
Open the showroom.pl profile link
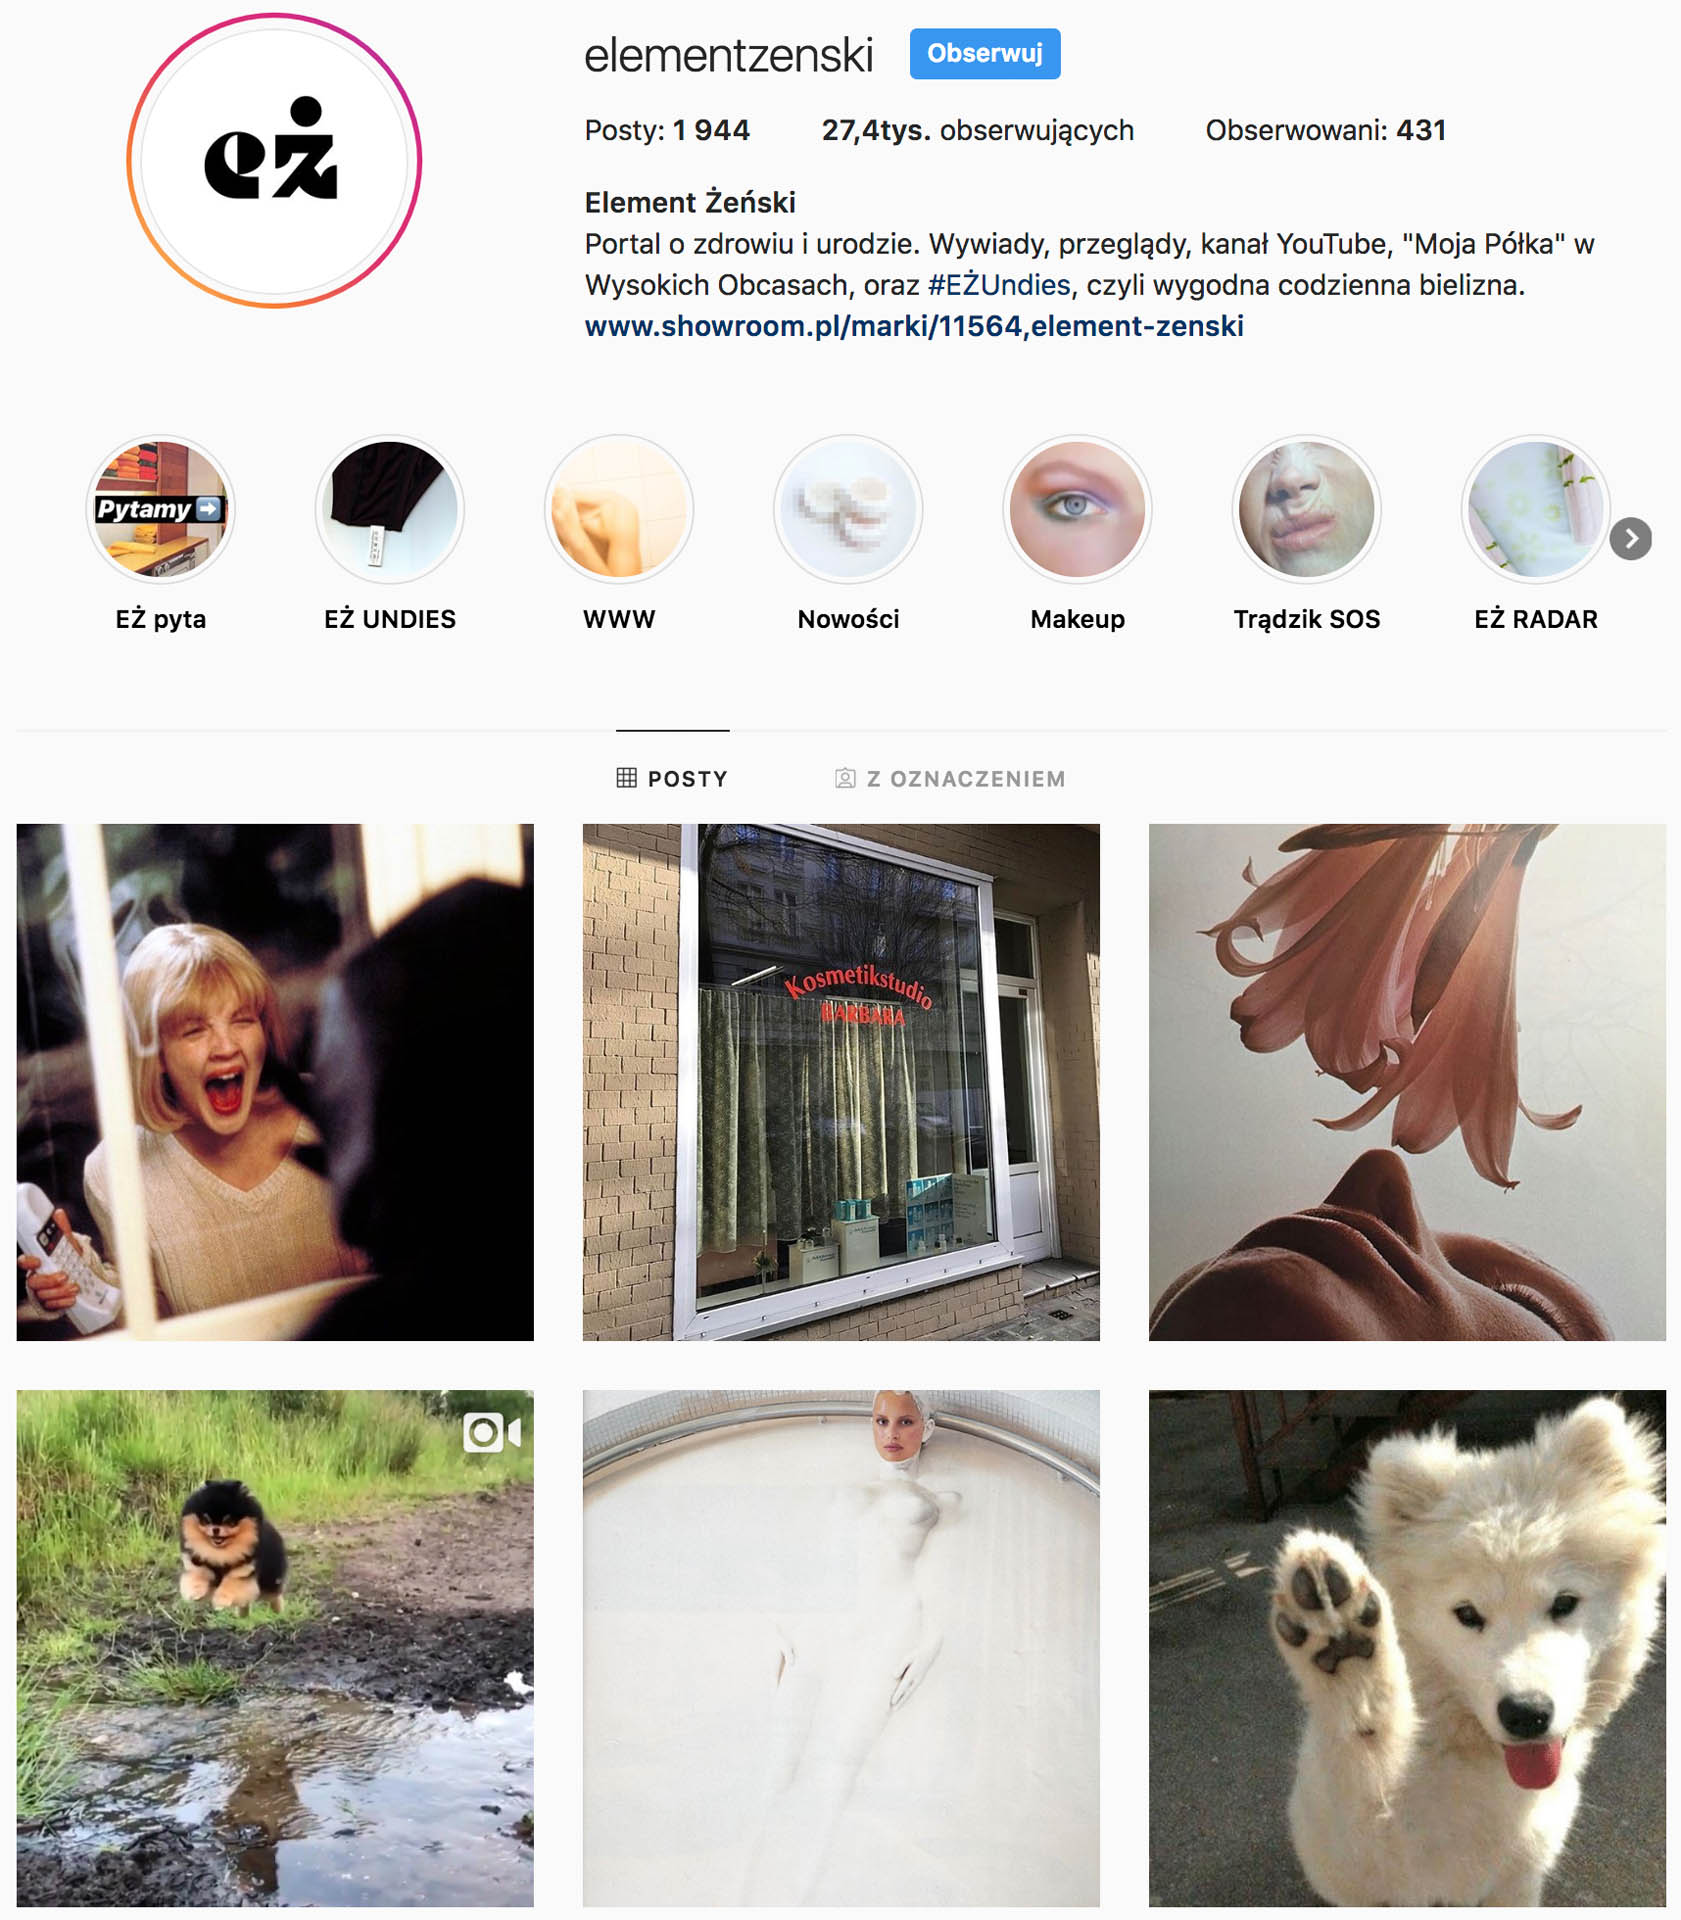click(x=914, y=326)
